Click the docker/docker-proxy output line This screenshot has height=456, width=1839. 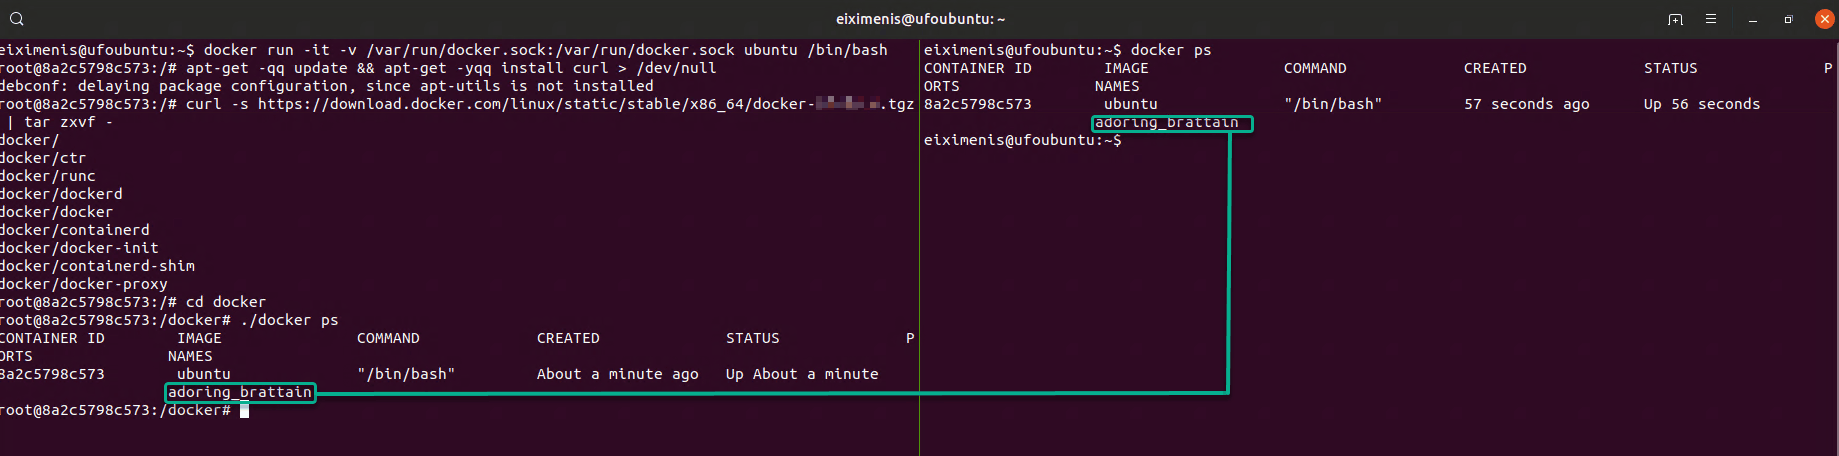coord(84,284)
